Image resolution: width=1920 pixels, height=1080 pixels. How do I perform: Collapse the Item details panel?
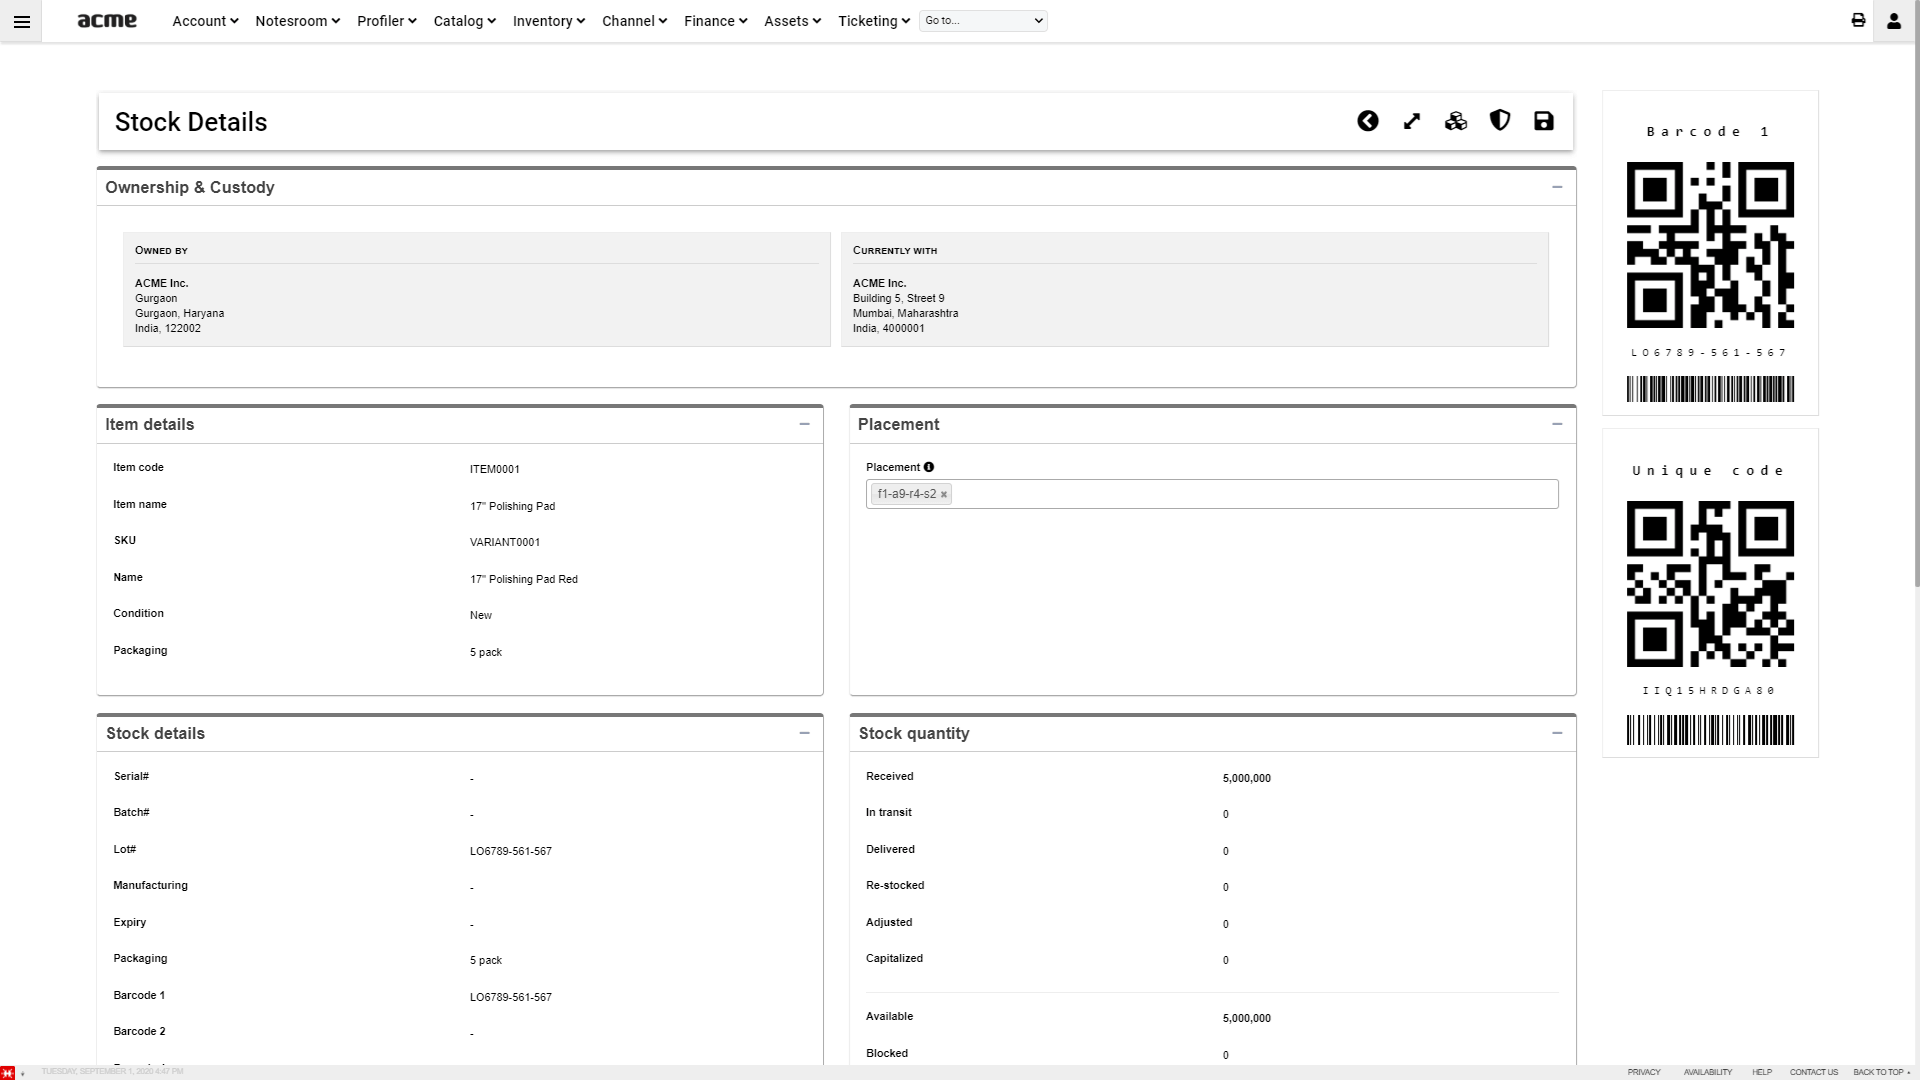804,424
